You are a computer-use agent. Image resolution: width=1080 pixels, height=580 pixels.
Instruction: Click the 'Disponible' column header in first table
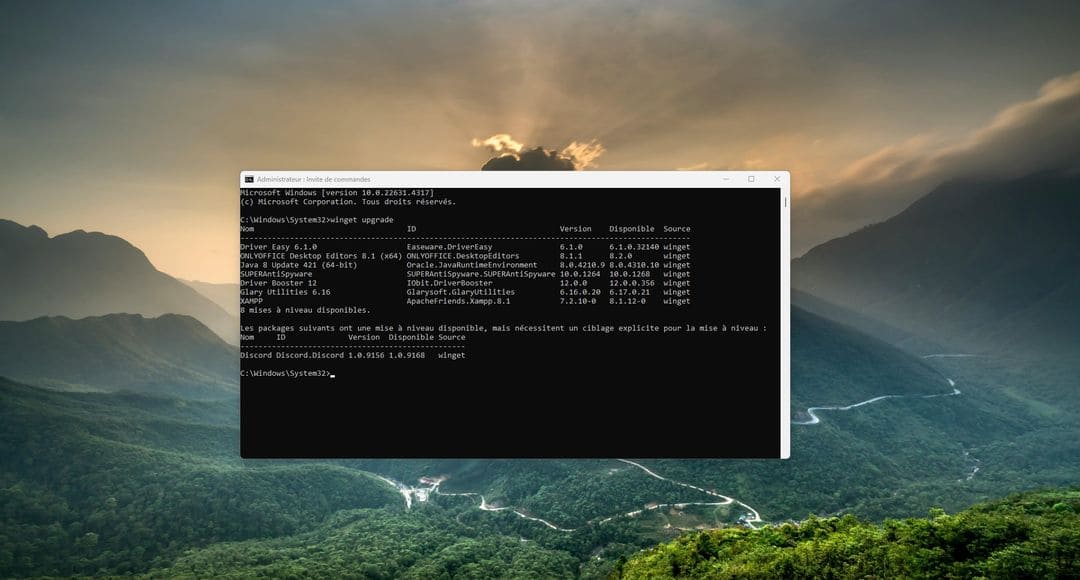632,229
